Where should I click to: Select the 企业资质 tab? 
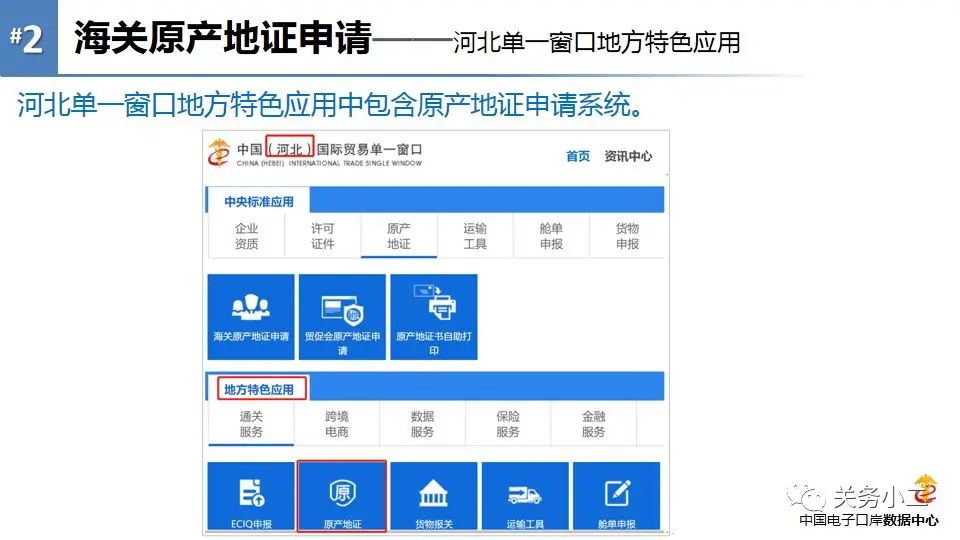pos(246,236)
